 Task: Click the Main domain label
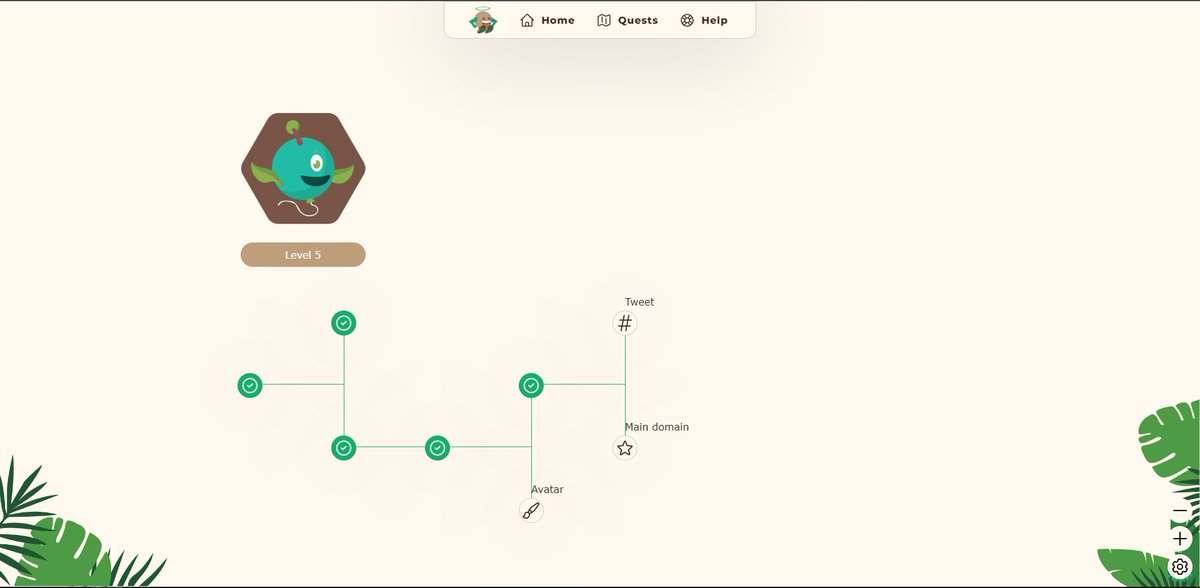[657, 427]
